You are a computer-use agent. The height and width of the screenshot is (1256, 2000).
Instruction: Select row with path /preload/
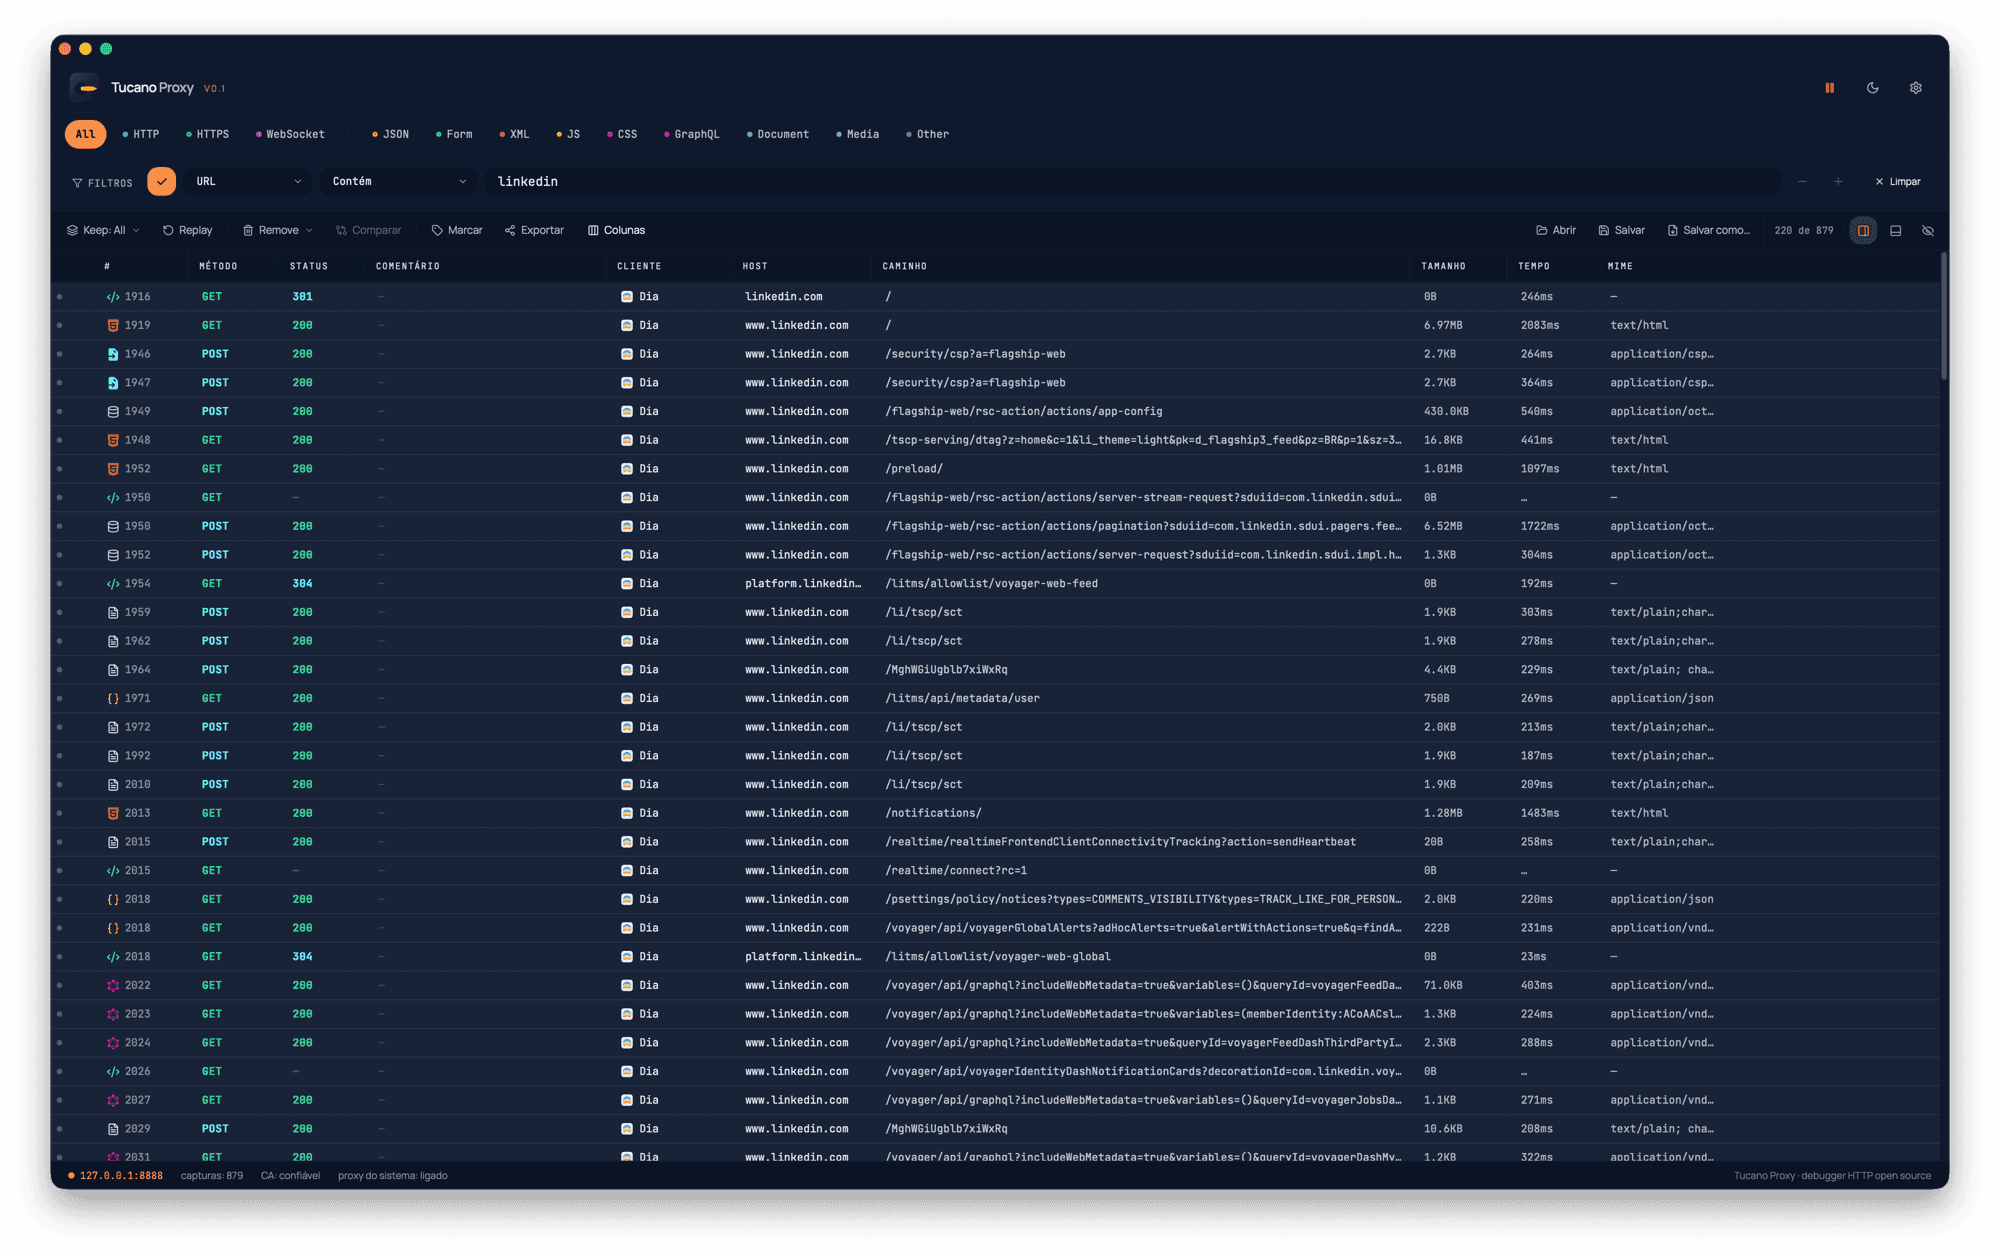[x=995, y=469]
